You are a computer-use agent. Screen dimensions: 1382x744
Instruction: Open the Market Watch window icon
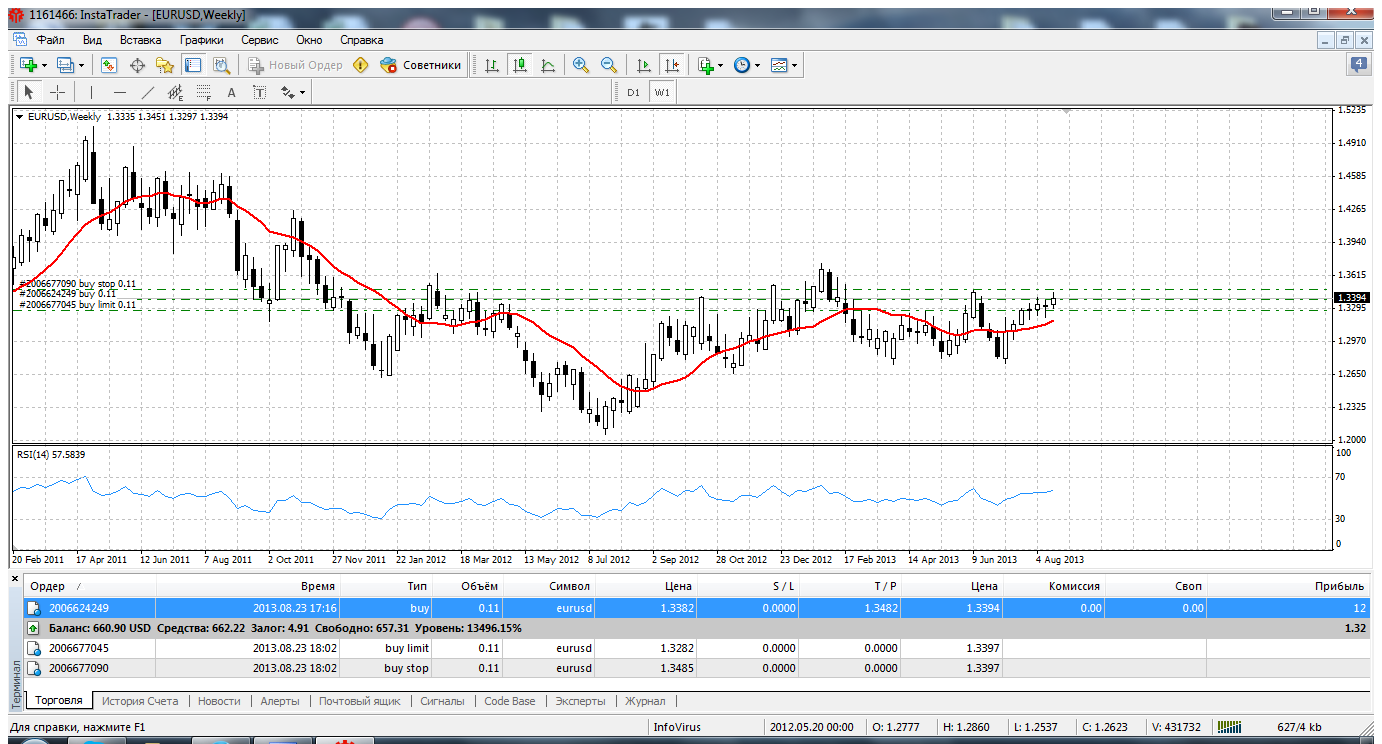(110, 65)
